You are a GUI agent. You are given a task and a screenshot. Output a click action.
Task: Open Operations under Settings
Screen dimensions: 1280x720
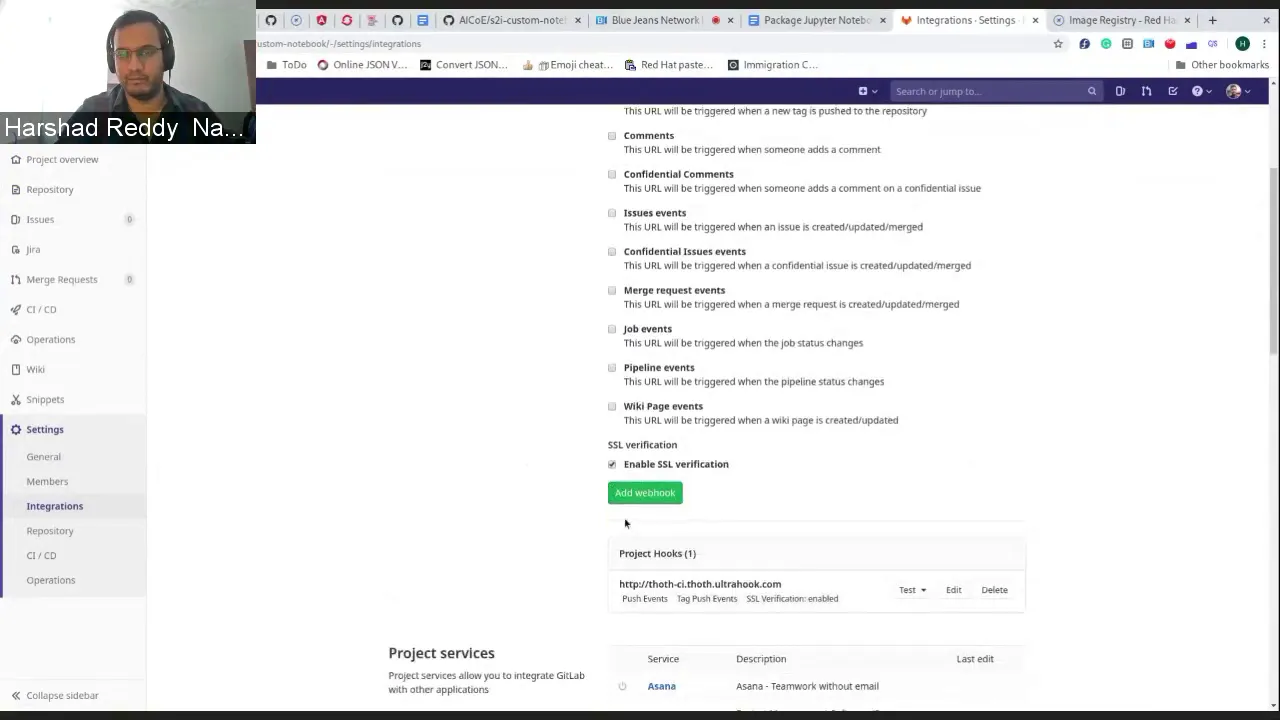(51, 580)
